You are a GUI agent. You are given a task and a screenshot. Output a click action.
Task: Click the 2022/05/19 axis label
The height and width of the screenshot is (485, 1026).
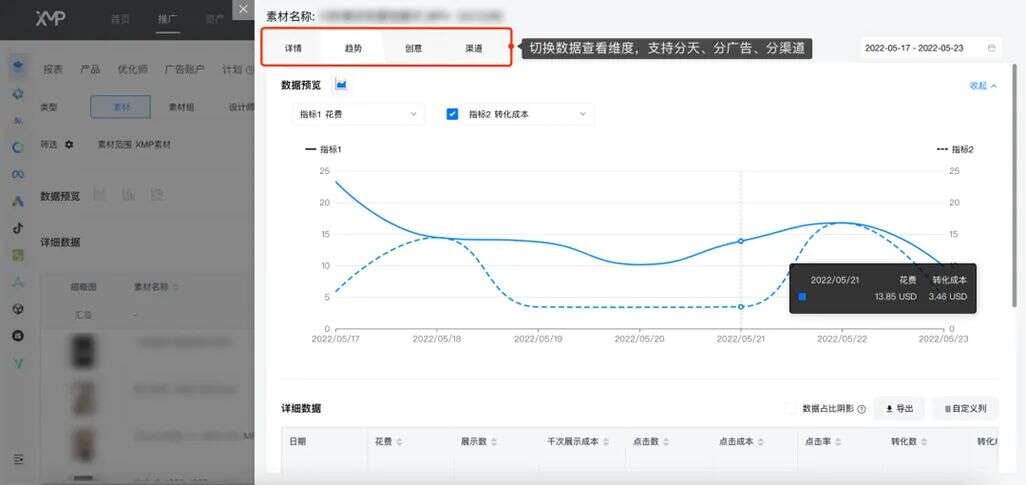click(539, 339)
